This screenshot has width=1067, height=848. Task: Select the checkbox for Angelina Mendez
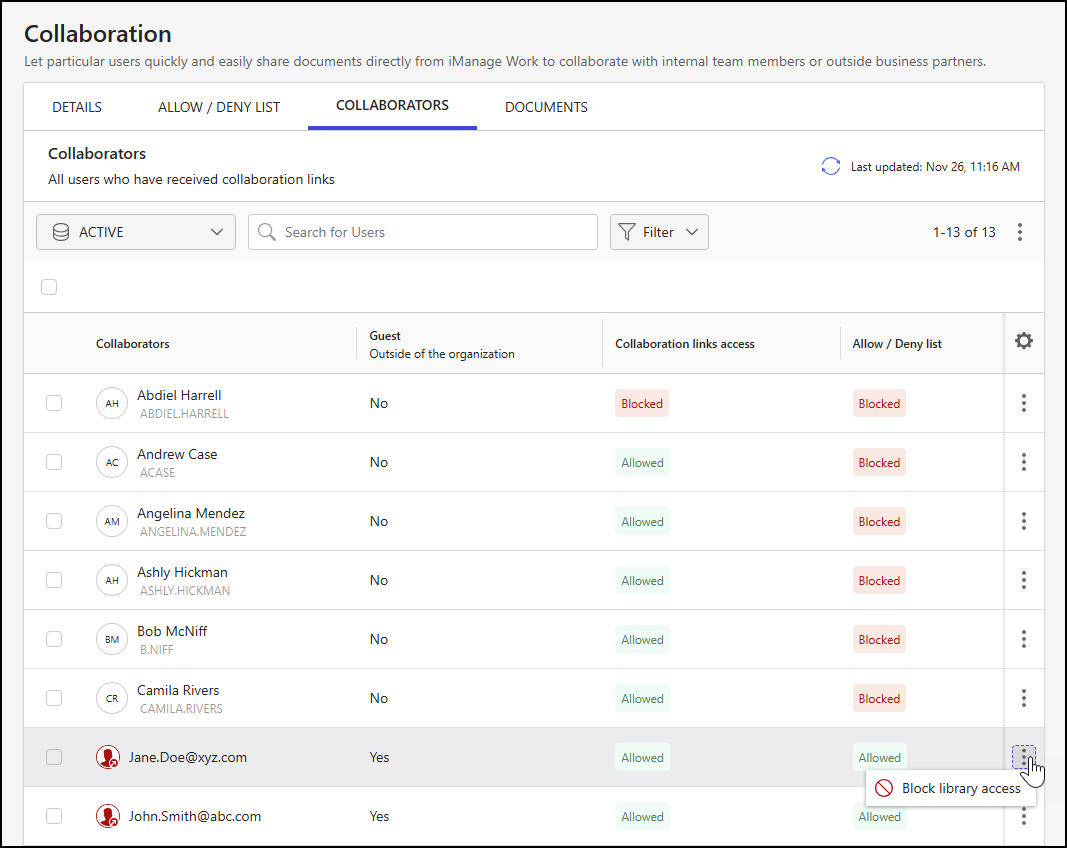54,521
